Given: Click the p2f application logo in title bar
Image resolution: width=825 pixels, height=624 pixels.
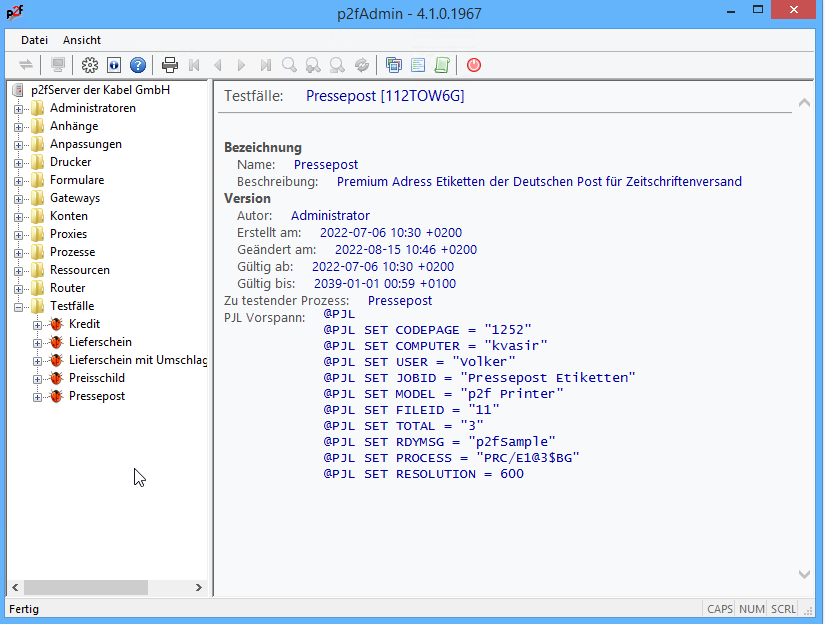Looking at the screenshot, I should tap(15, 12).
